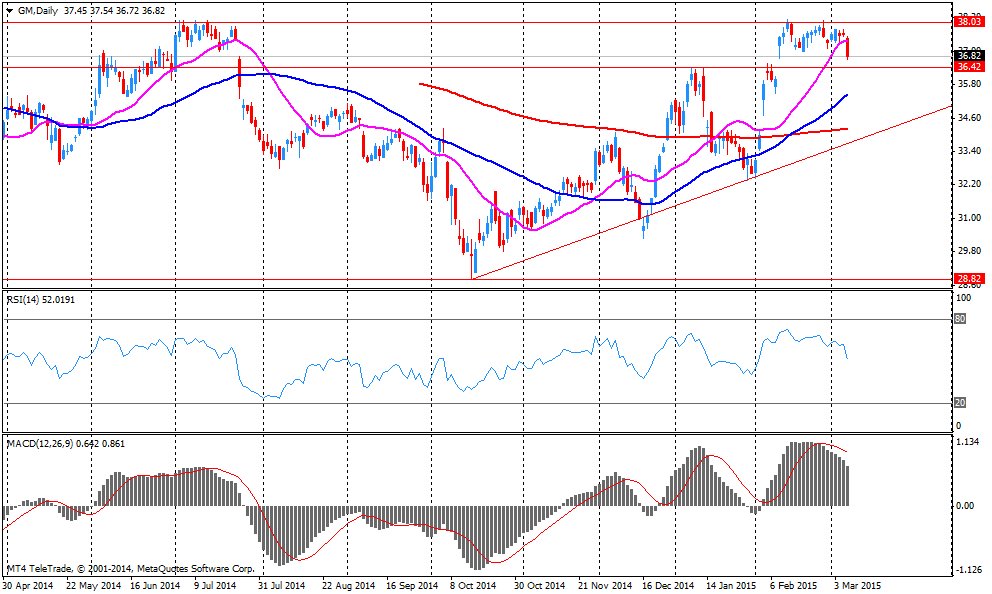The height and width of the screenshot is (594, 992).
Task: Click the last red candlestick on chart
Action: point(848,47)
